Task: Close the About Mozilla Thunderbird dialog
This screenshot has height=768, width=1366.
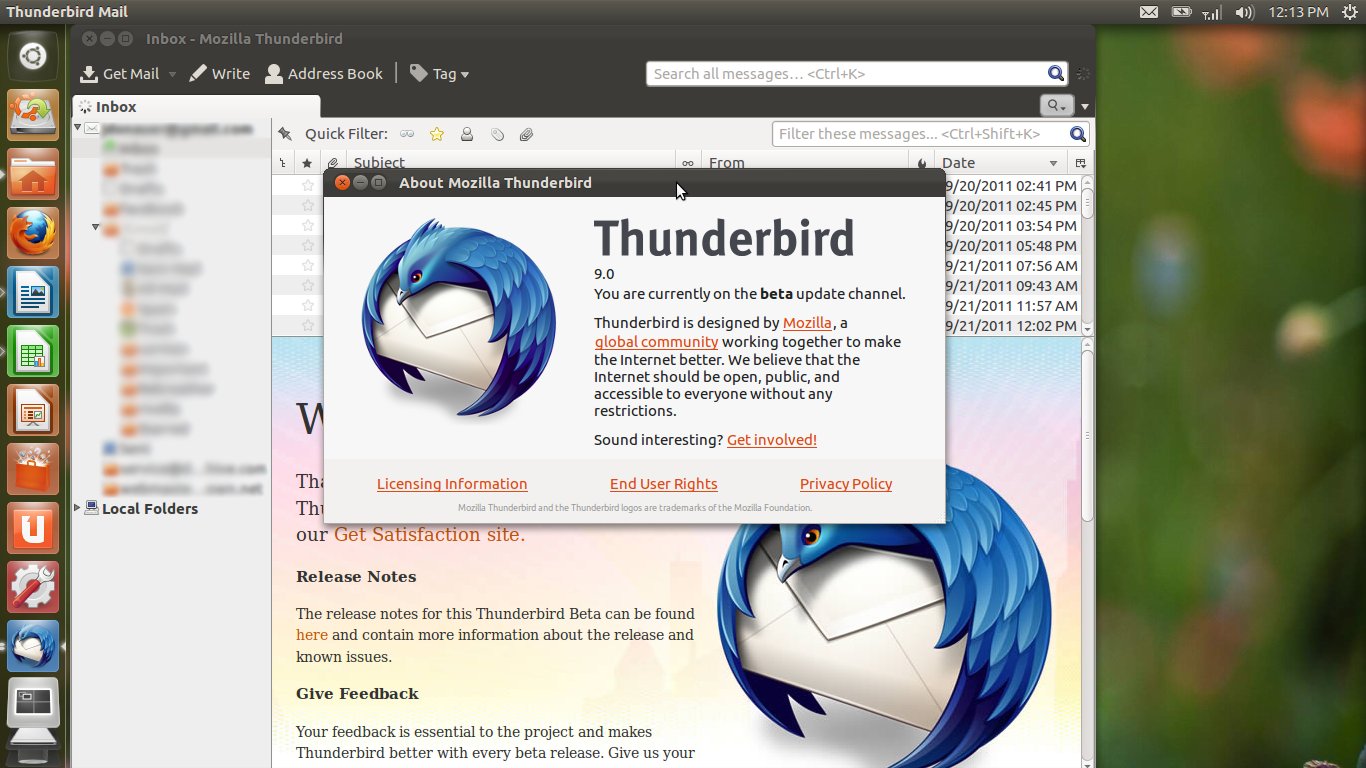Action: [342, 183]
